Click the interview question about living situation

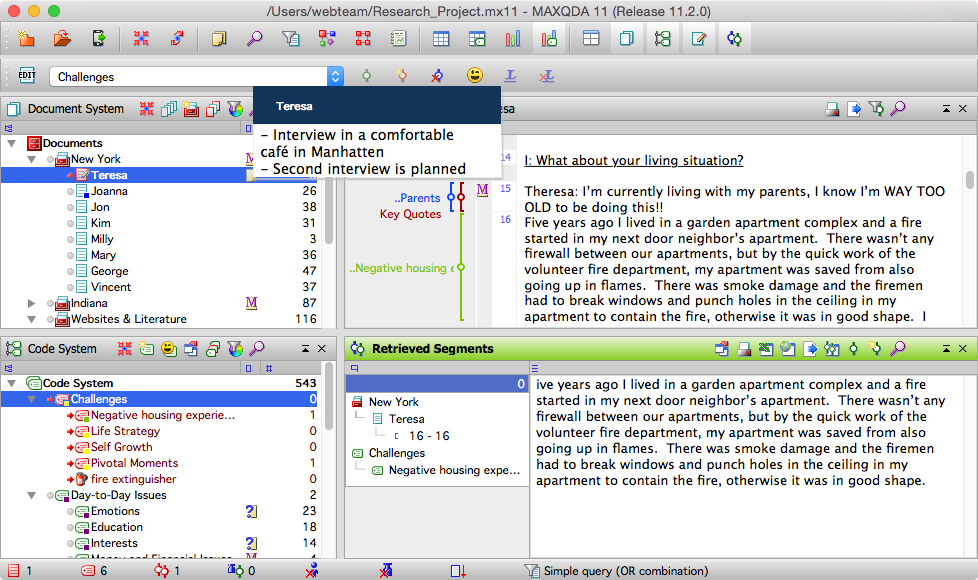634,160
